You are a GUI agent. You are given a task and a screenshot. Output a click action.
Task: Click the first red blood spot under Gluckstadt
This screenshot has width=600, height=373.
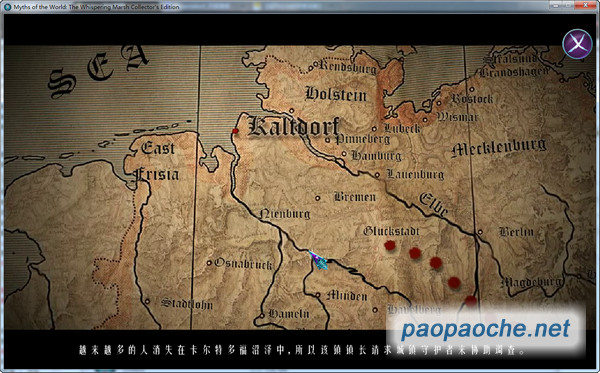[390, 245]
